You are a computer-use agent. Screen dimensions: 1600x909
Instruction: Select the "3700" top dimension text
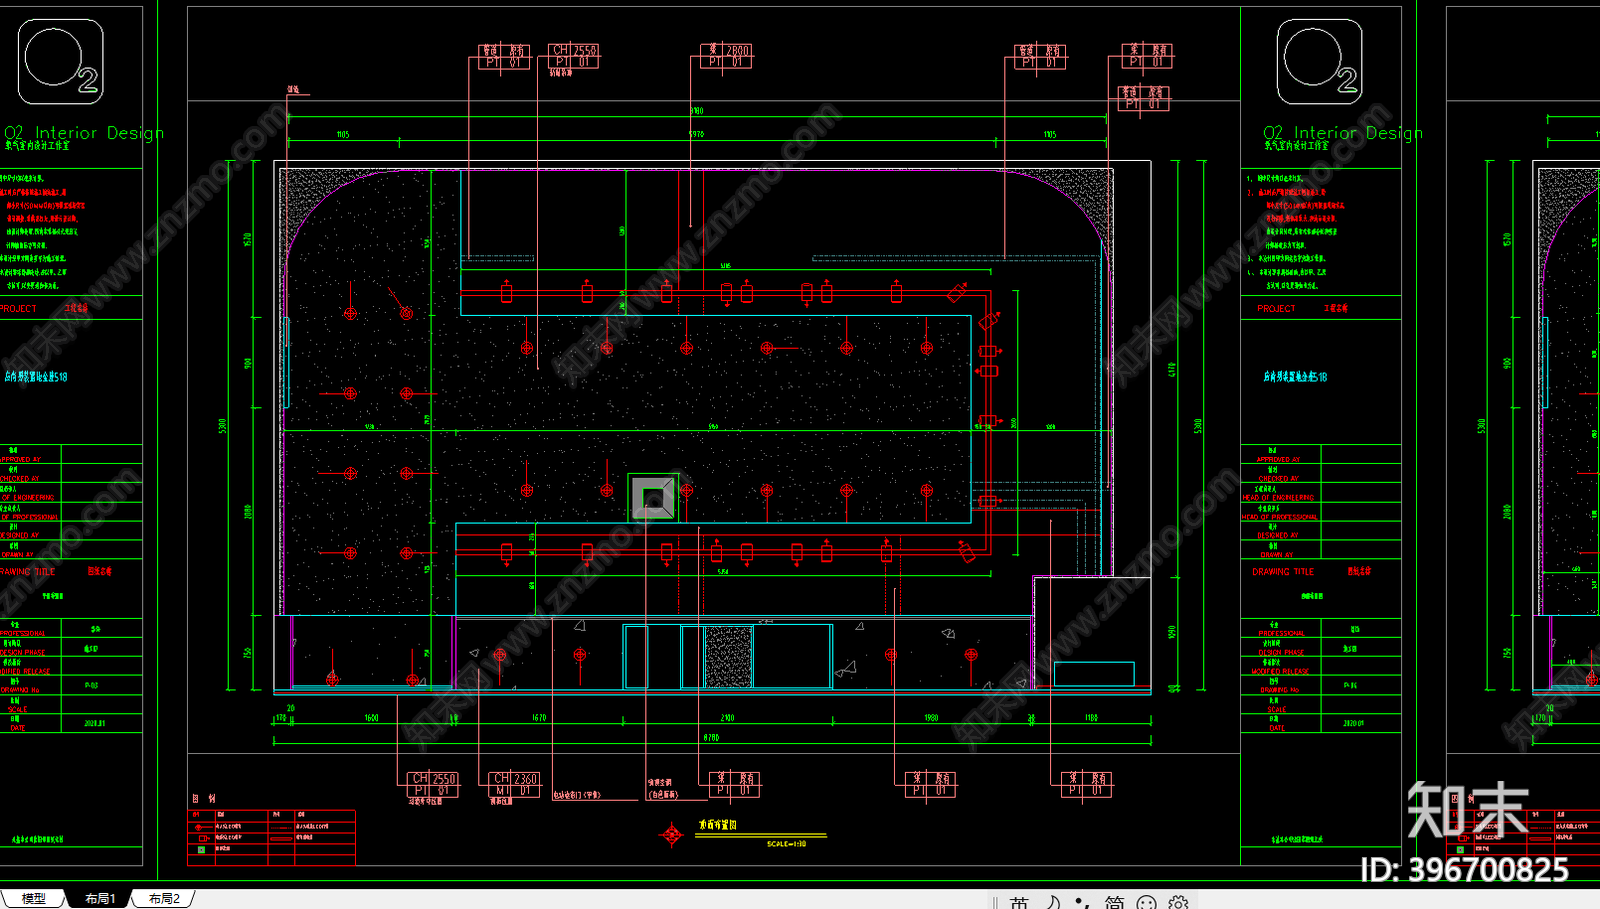(697, 111)
